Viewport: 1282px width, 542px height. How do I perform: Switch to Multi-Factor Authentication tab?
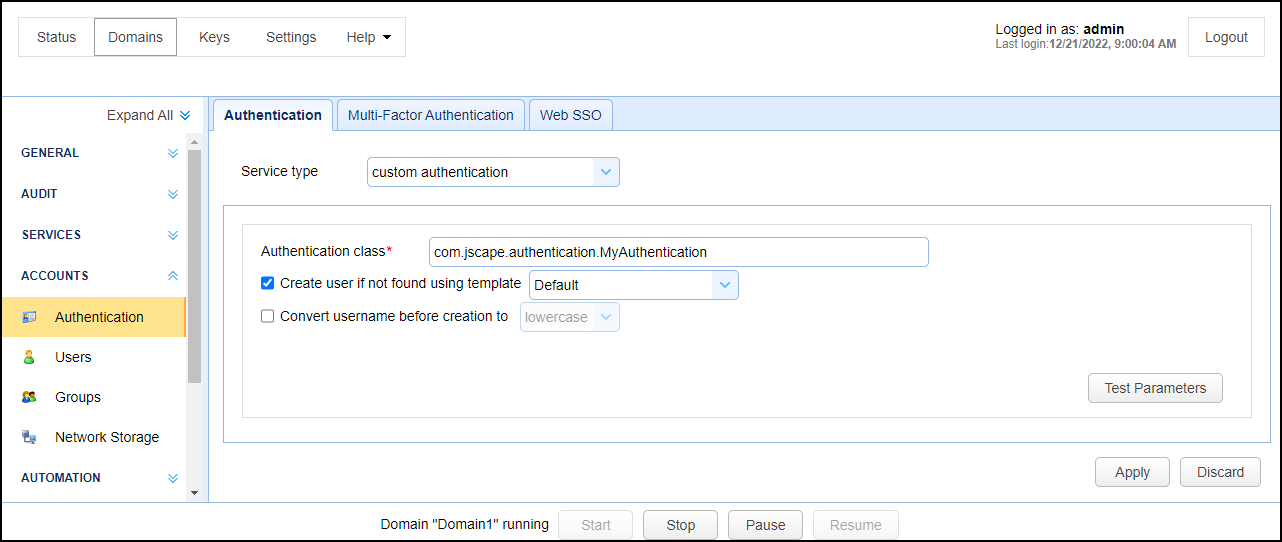coord(430,115)
